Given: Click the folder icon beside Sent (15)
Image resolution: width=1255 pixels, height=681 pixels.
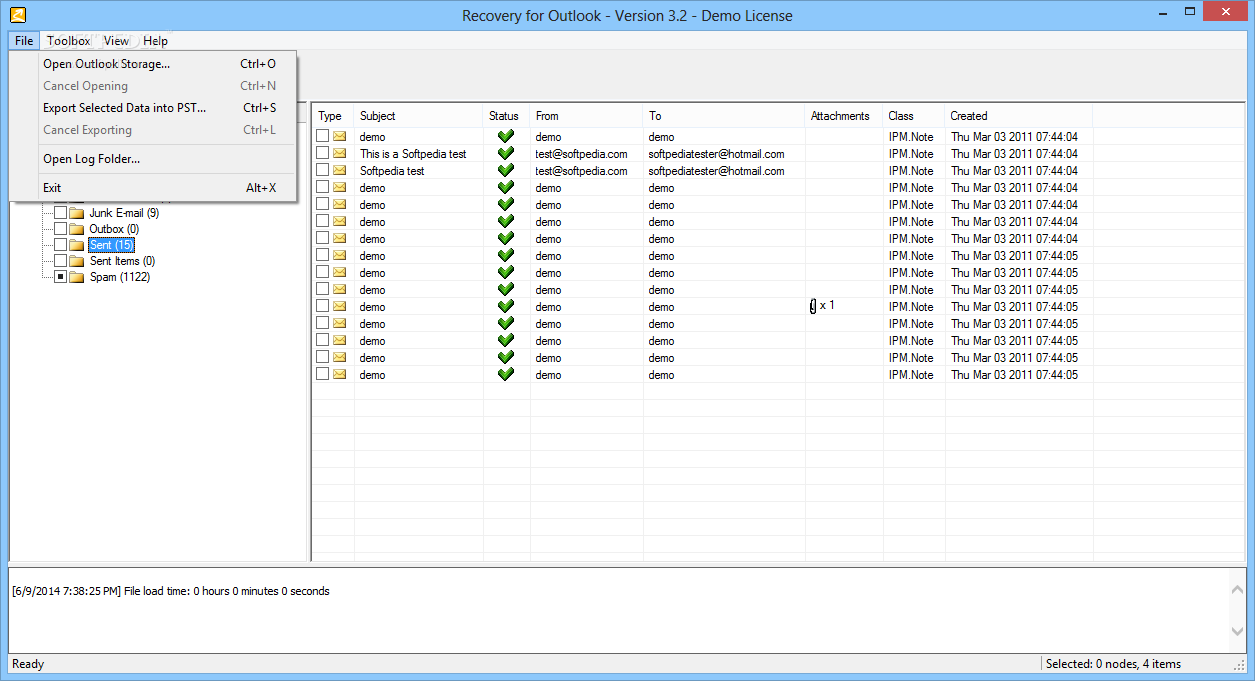Looking at the screenshot, I should (77, 245).
